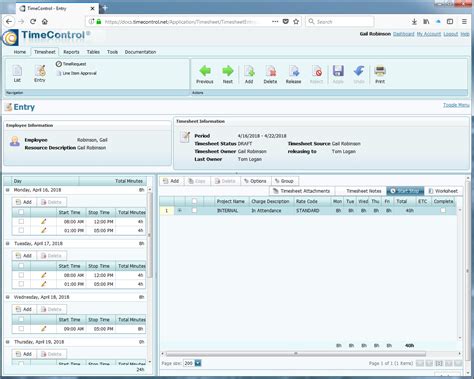This screenshot has height=379, width=474.
Task: Toggle Complete checkbox for INTERNAL line
Action: coord(443,210)
